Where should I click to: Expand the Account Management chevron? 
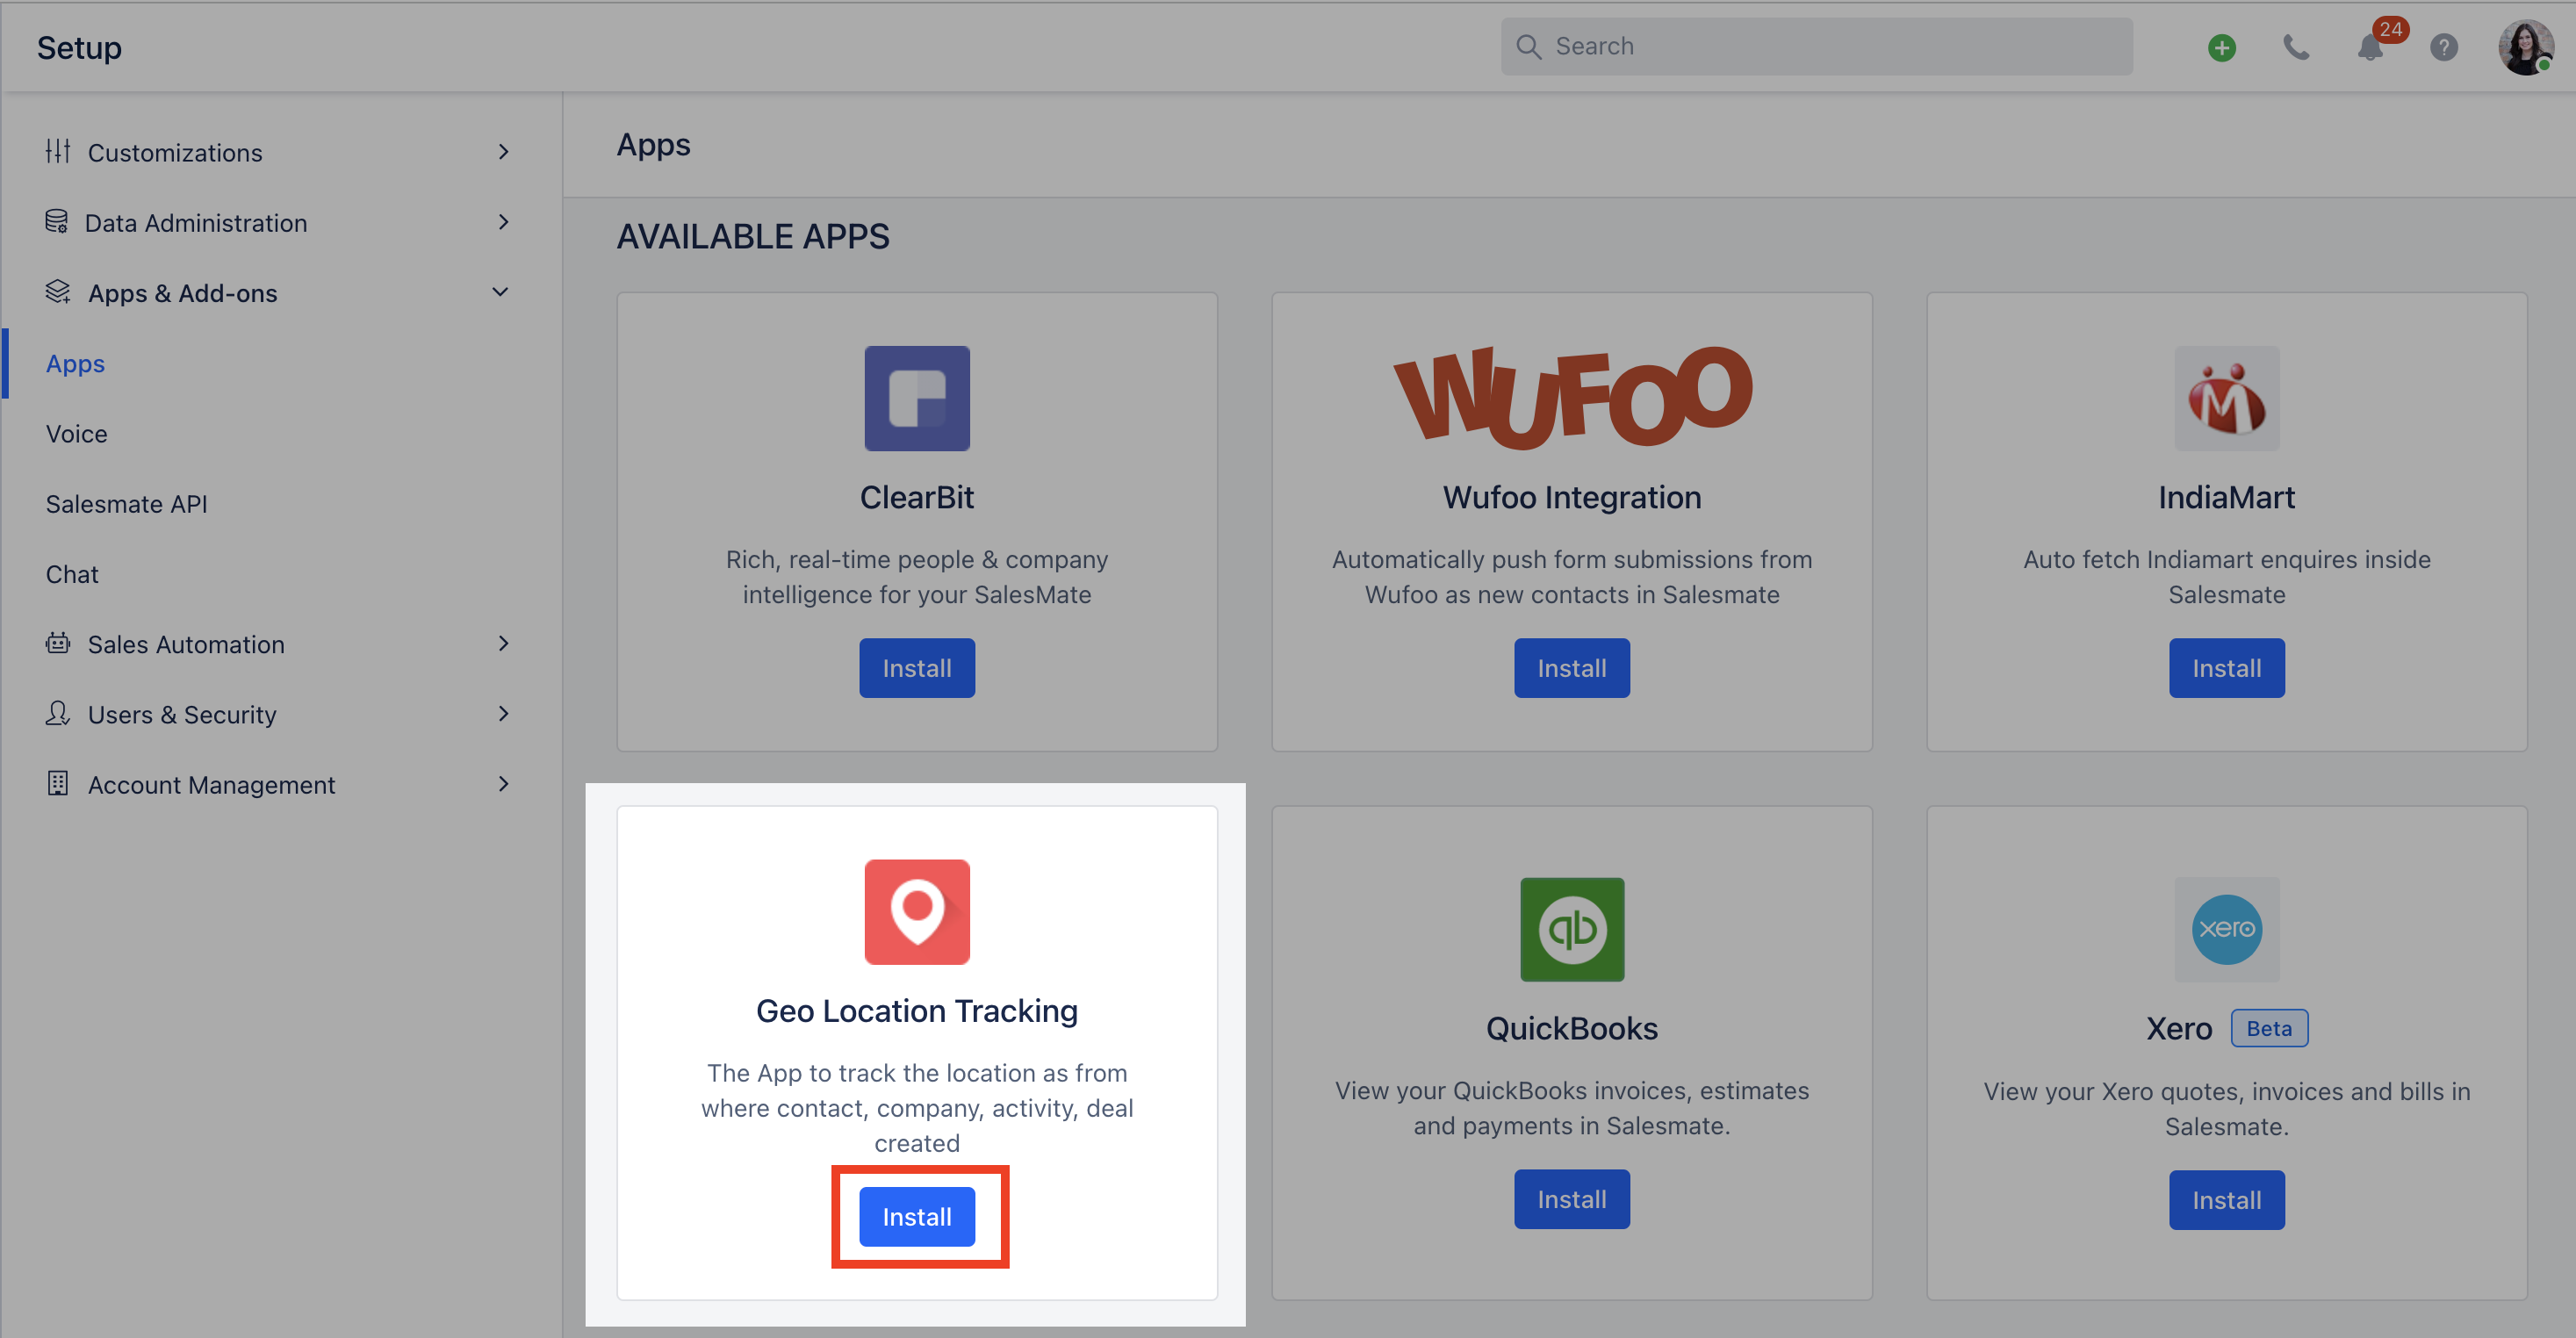[503, 783]
